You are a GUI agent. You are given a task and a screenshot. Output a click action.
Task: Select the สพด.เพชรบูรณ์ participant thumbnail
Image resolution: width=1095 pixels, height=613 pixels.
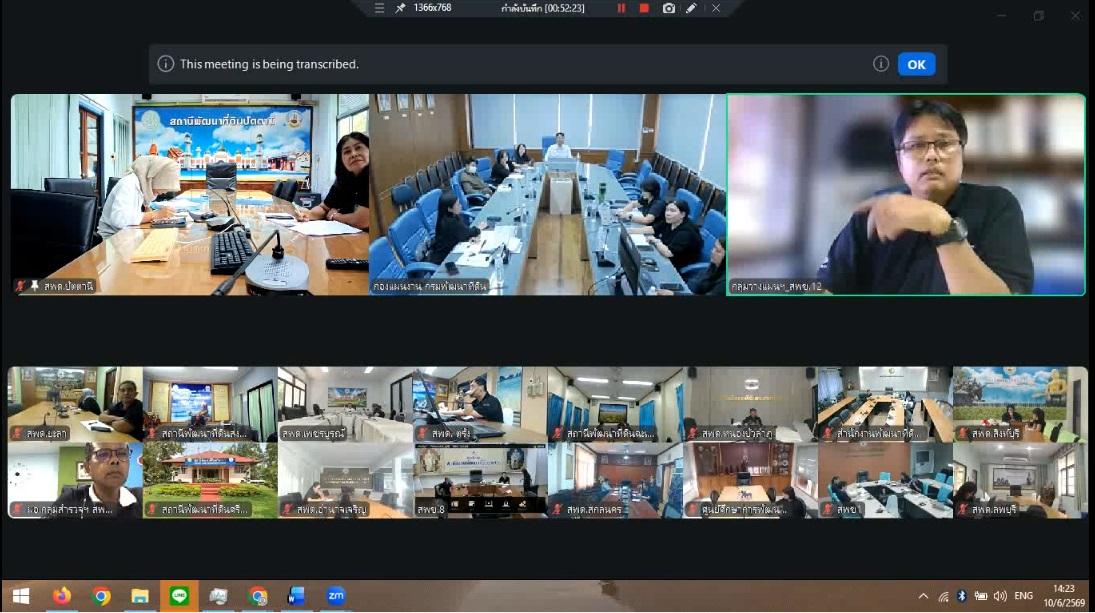345,404
